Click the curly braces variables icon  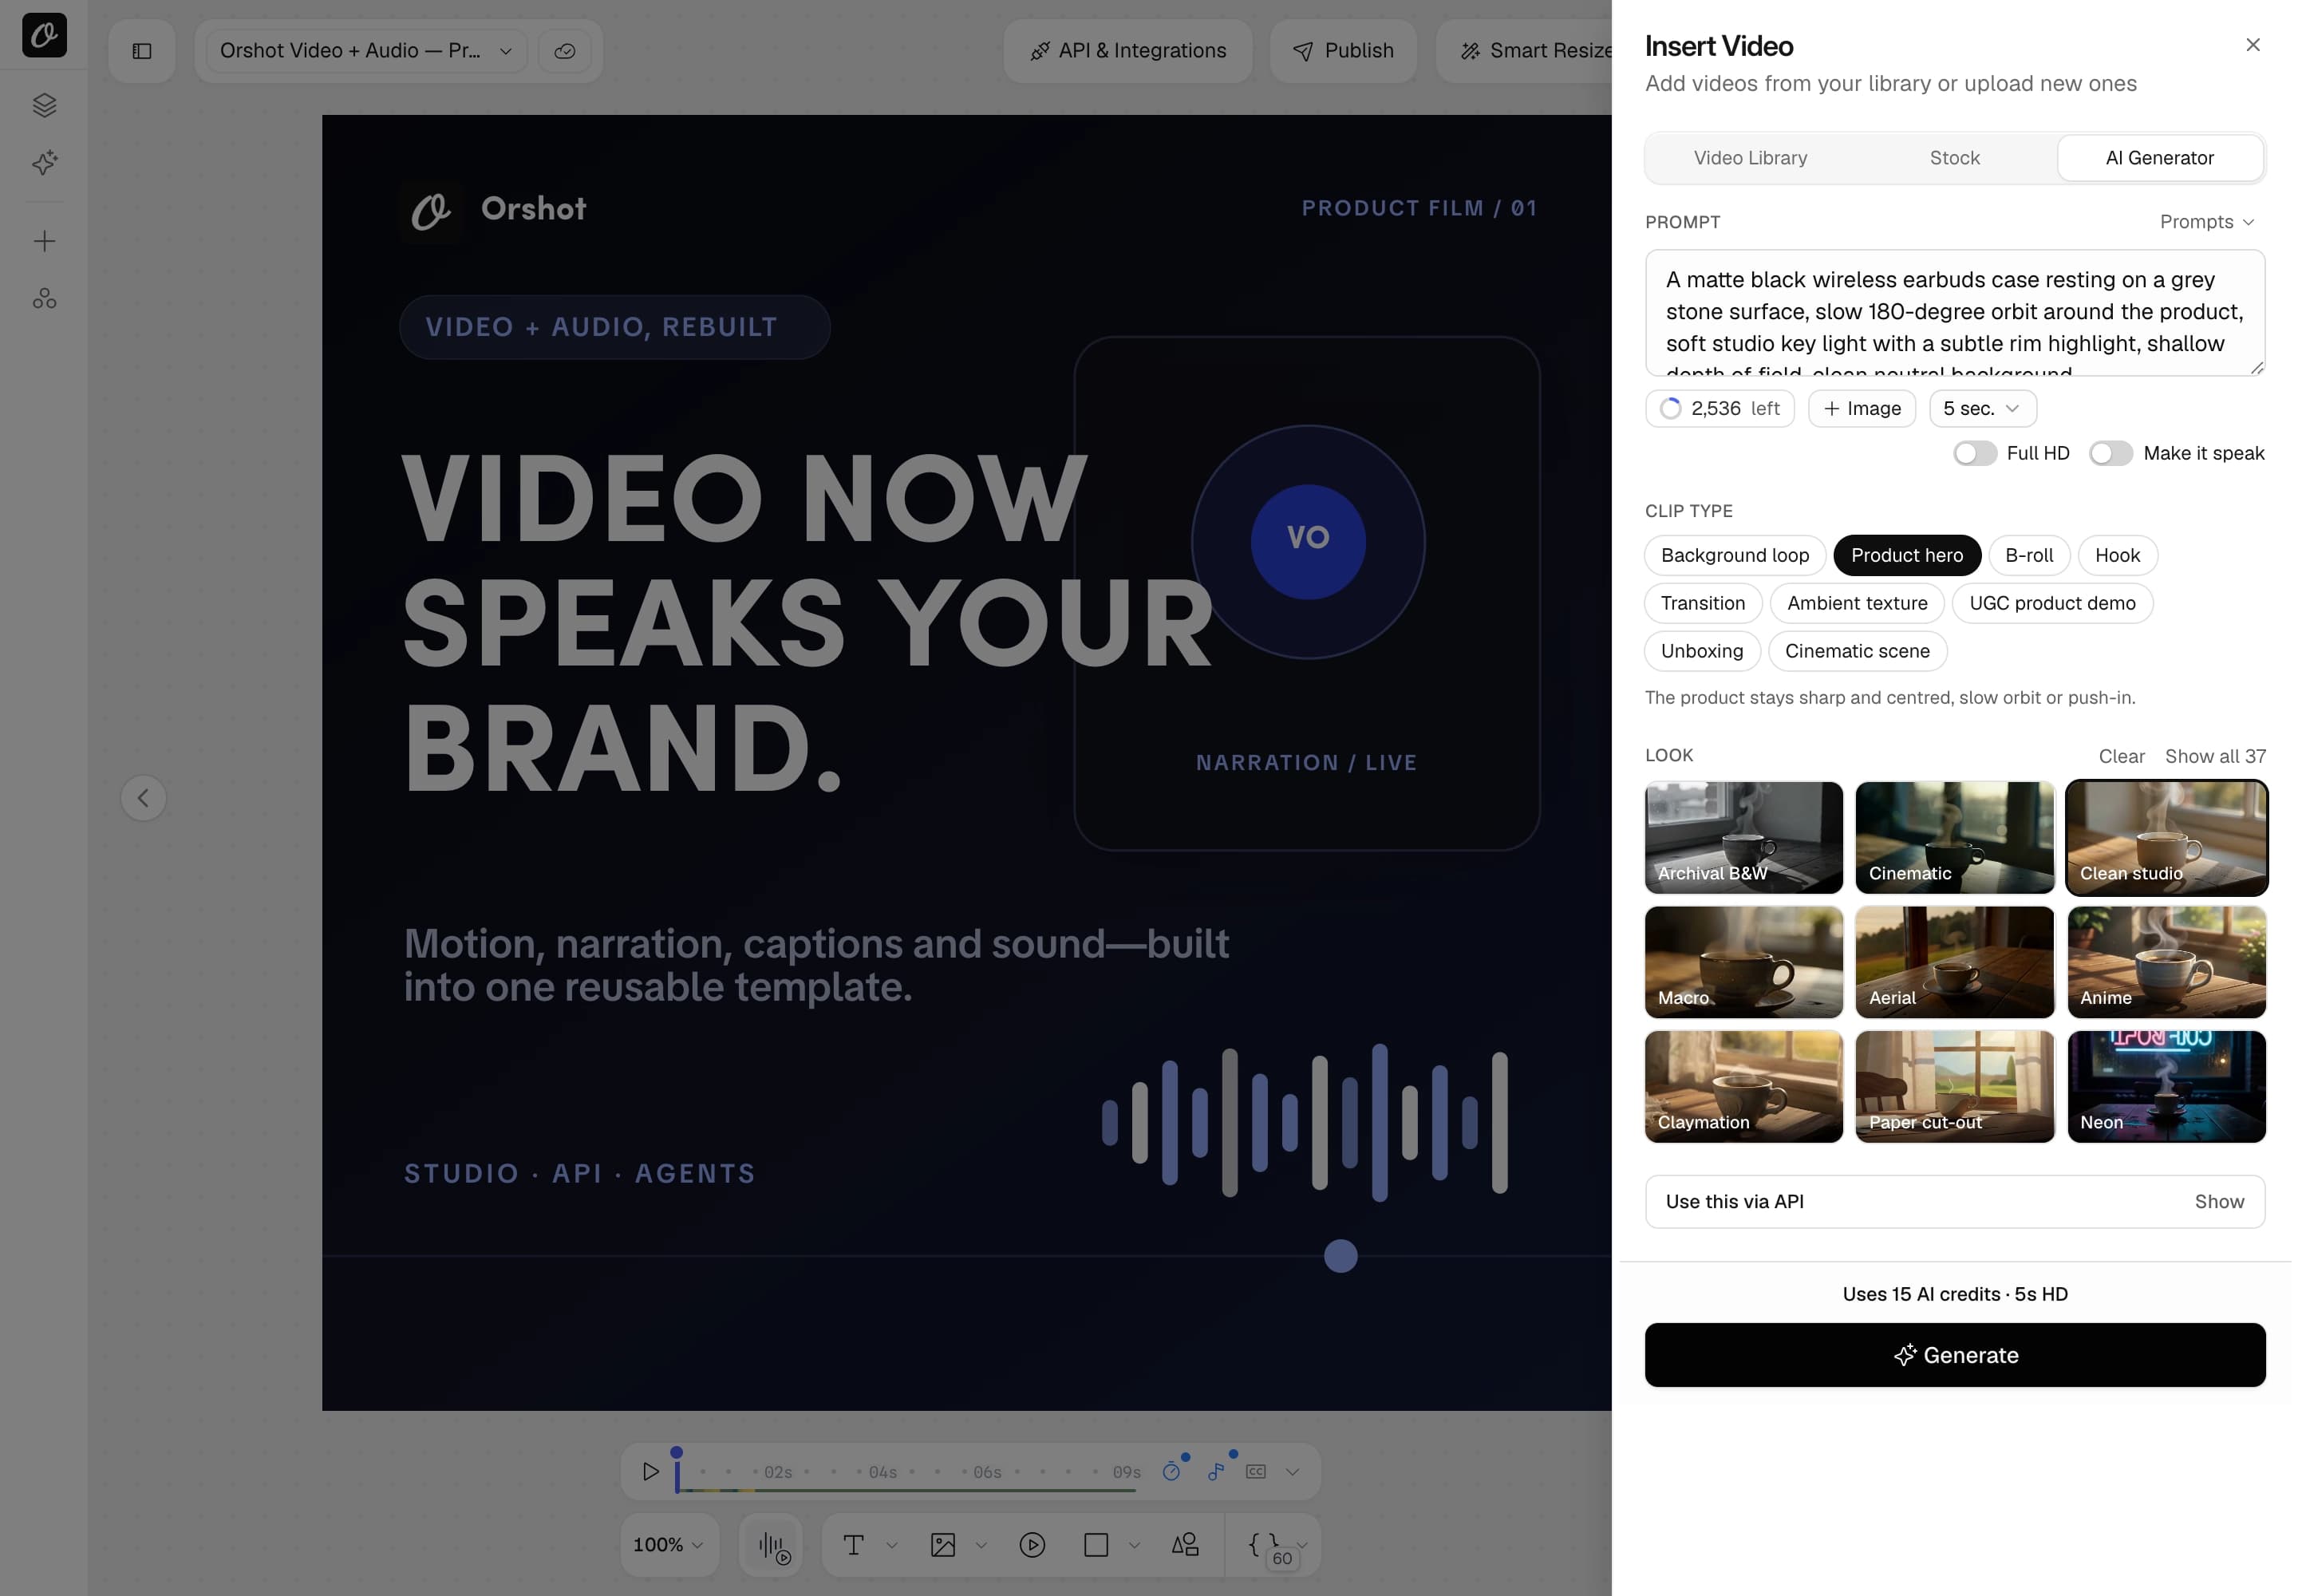click(x=1265, y=1545)
